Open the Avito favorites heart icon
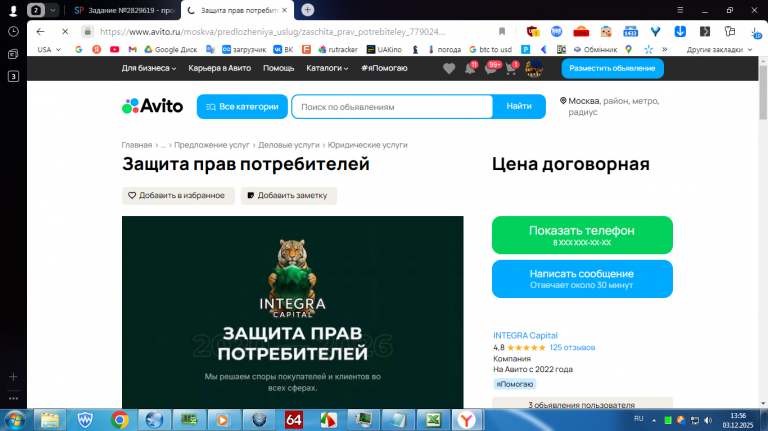 click(x=449, y=69)
